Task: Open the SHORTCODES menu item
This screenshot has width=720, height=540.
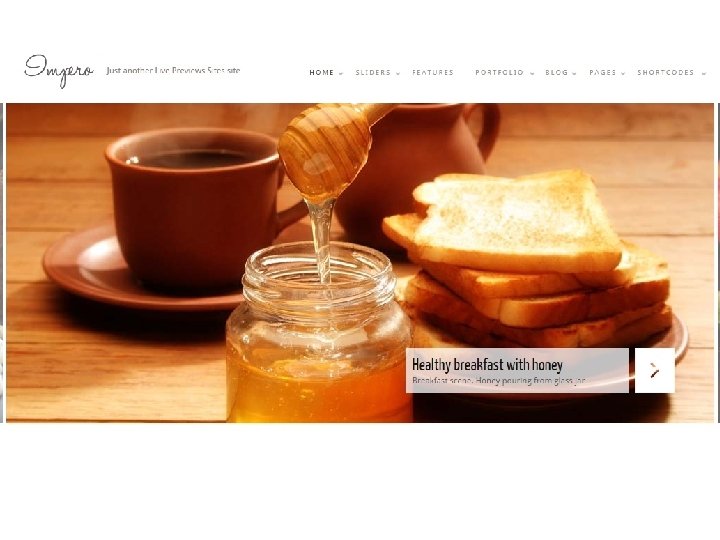Action: pos(665,73)
